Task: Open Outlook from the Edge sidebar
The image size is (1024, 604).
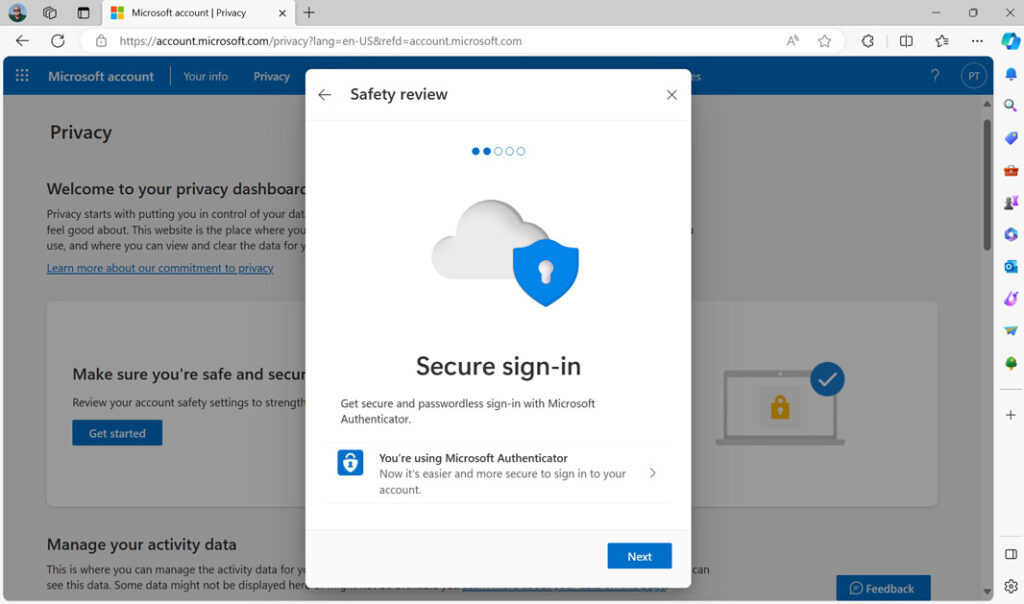Action: point(1011,266)
